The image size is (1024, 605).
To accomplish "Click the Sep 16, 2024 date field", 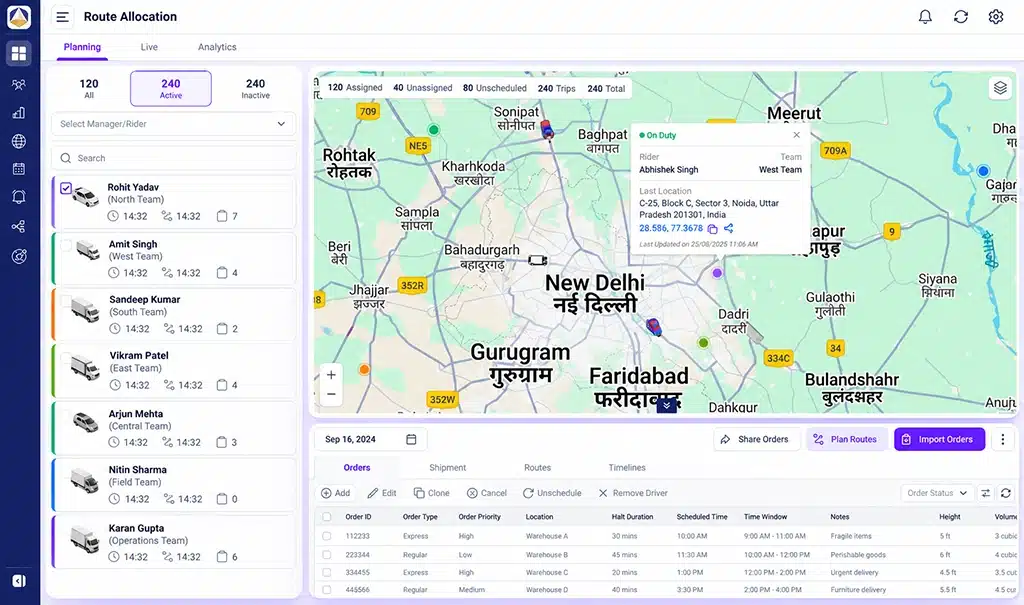I will point(371,439).
